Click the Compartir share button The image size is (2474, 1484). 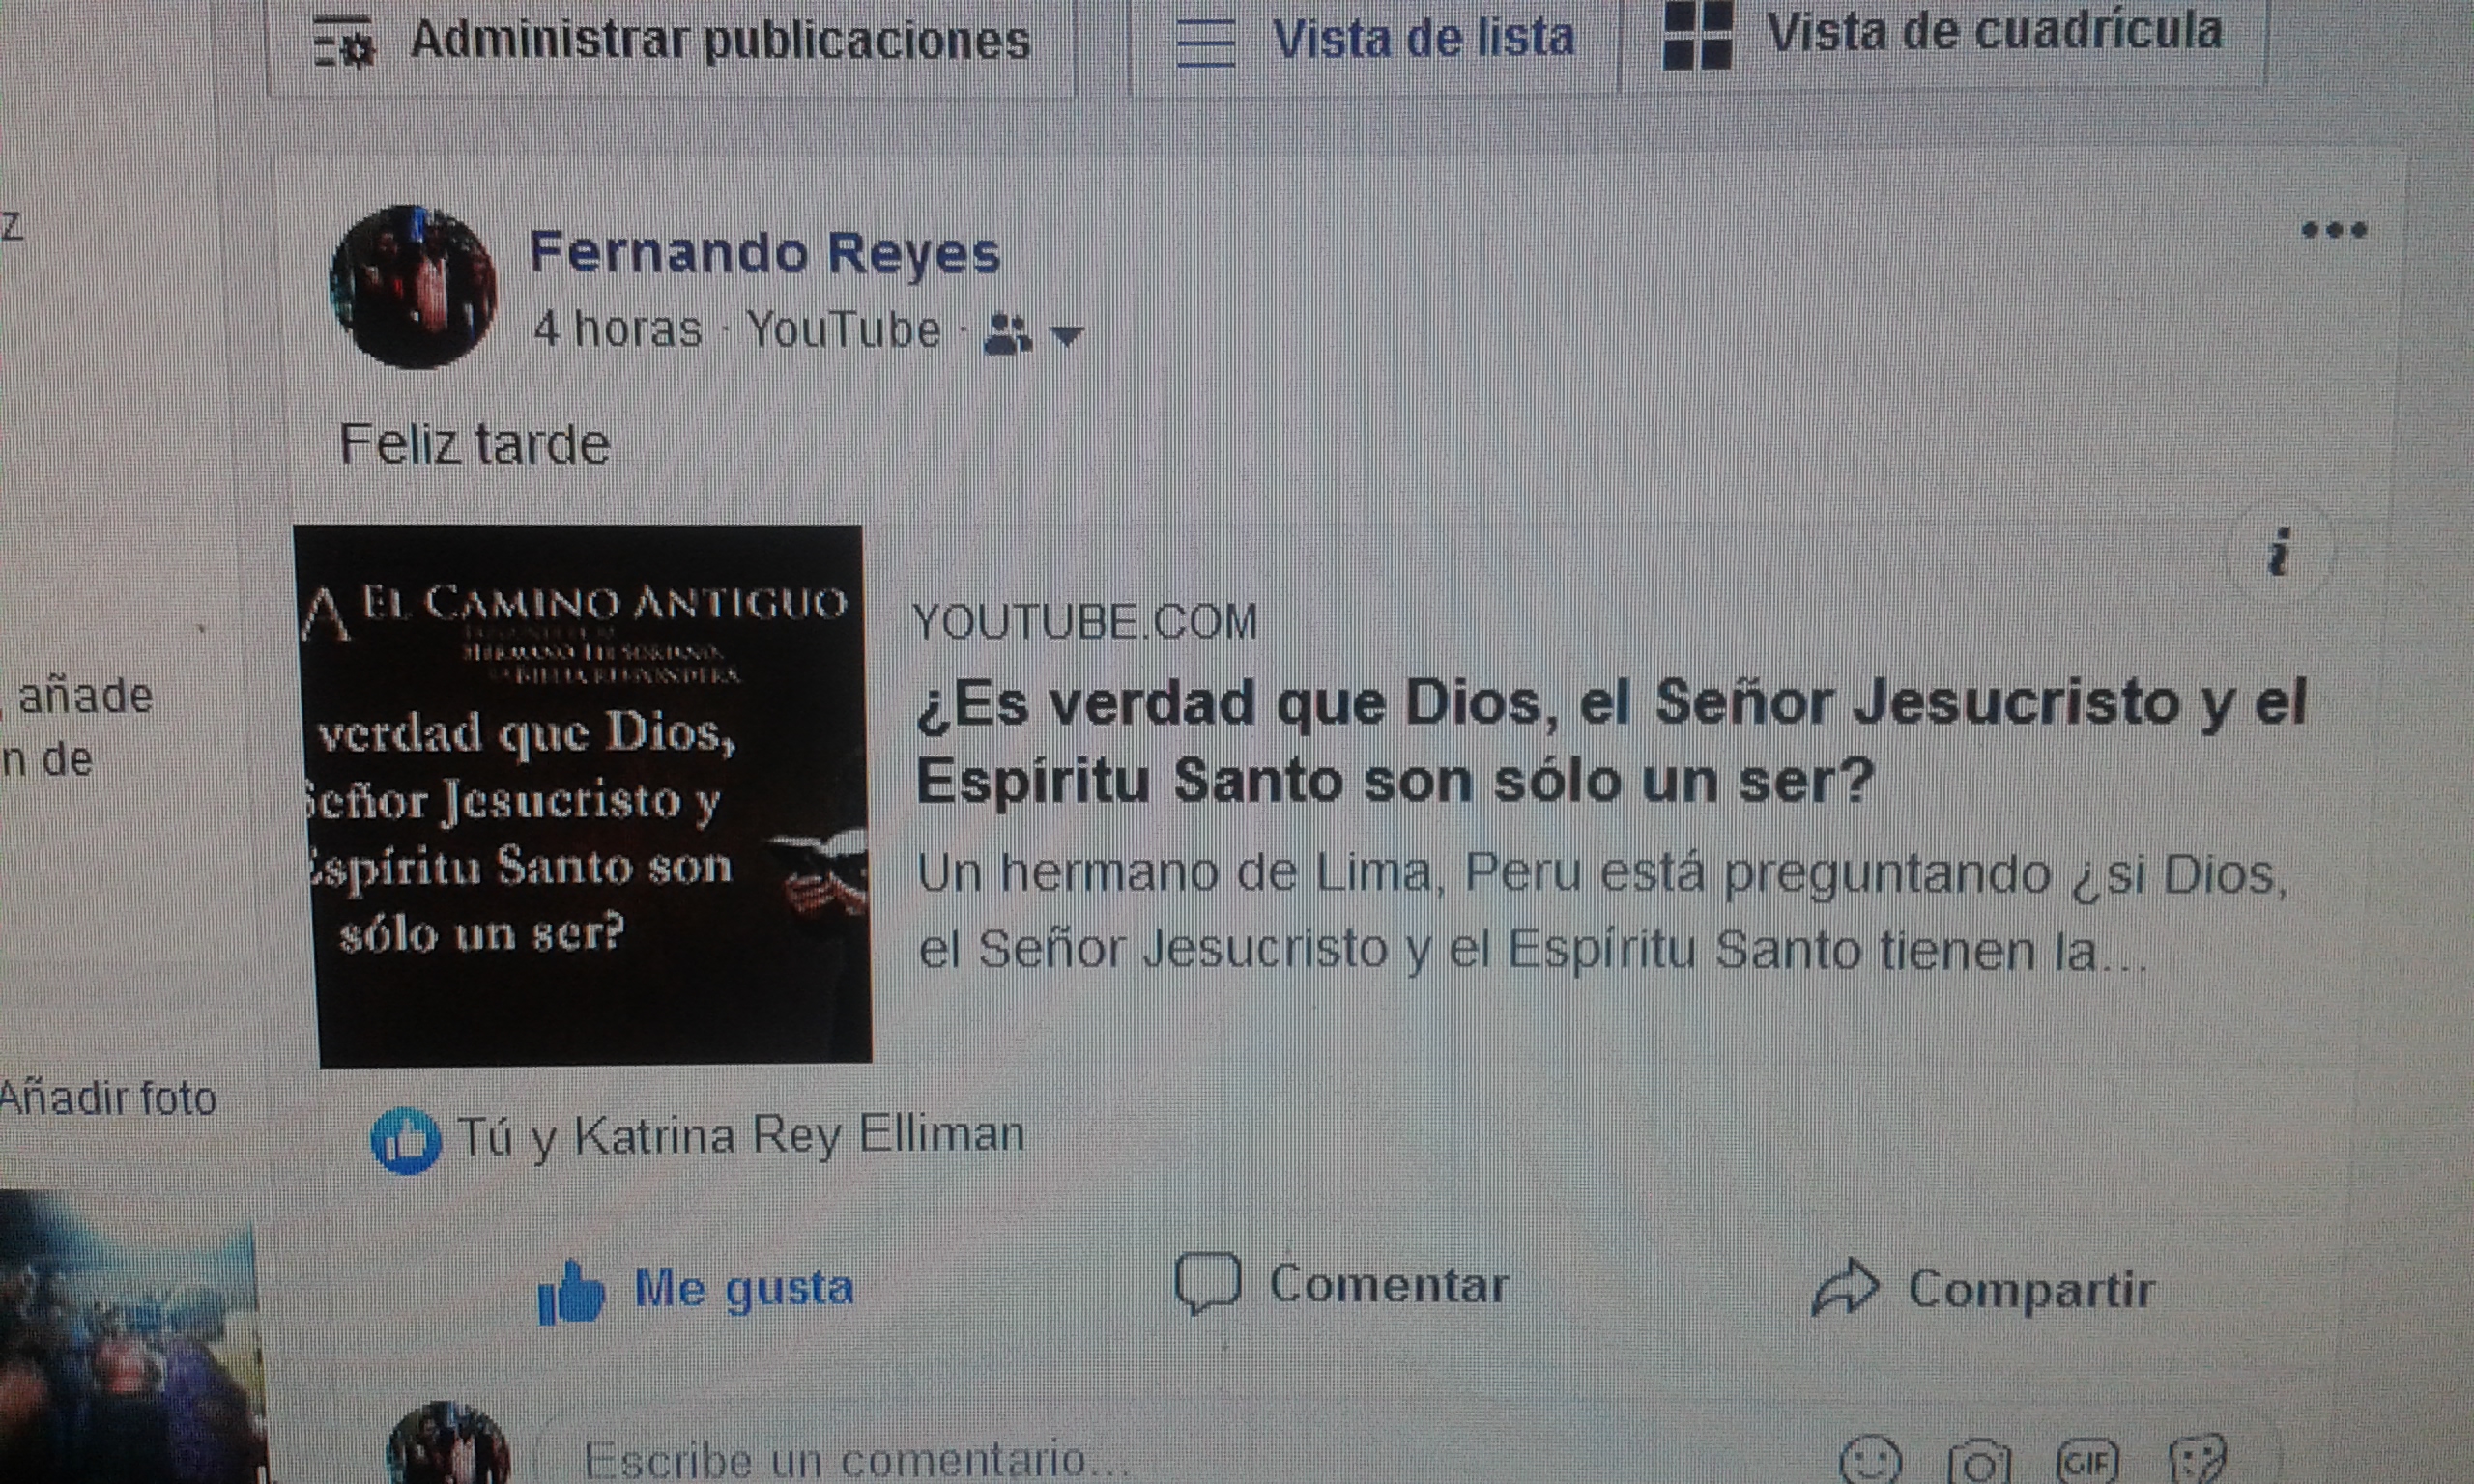[1983, 1289]
